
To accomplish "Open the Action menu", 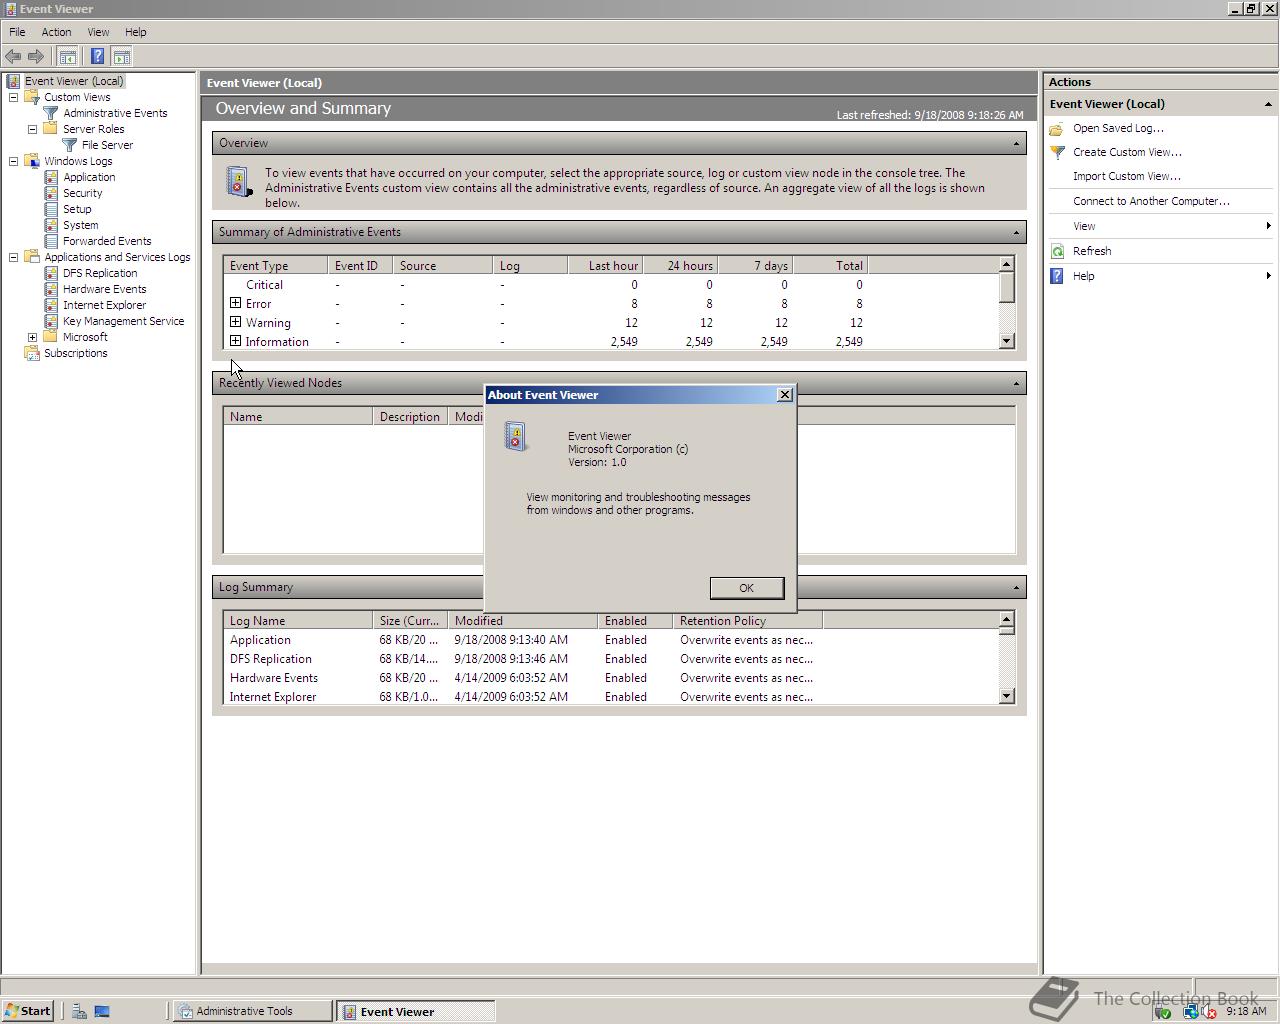I will coord(56,32).
